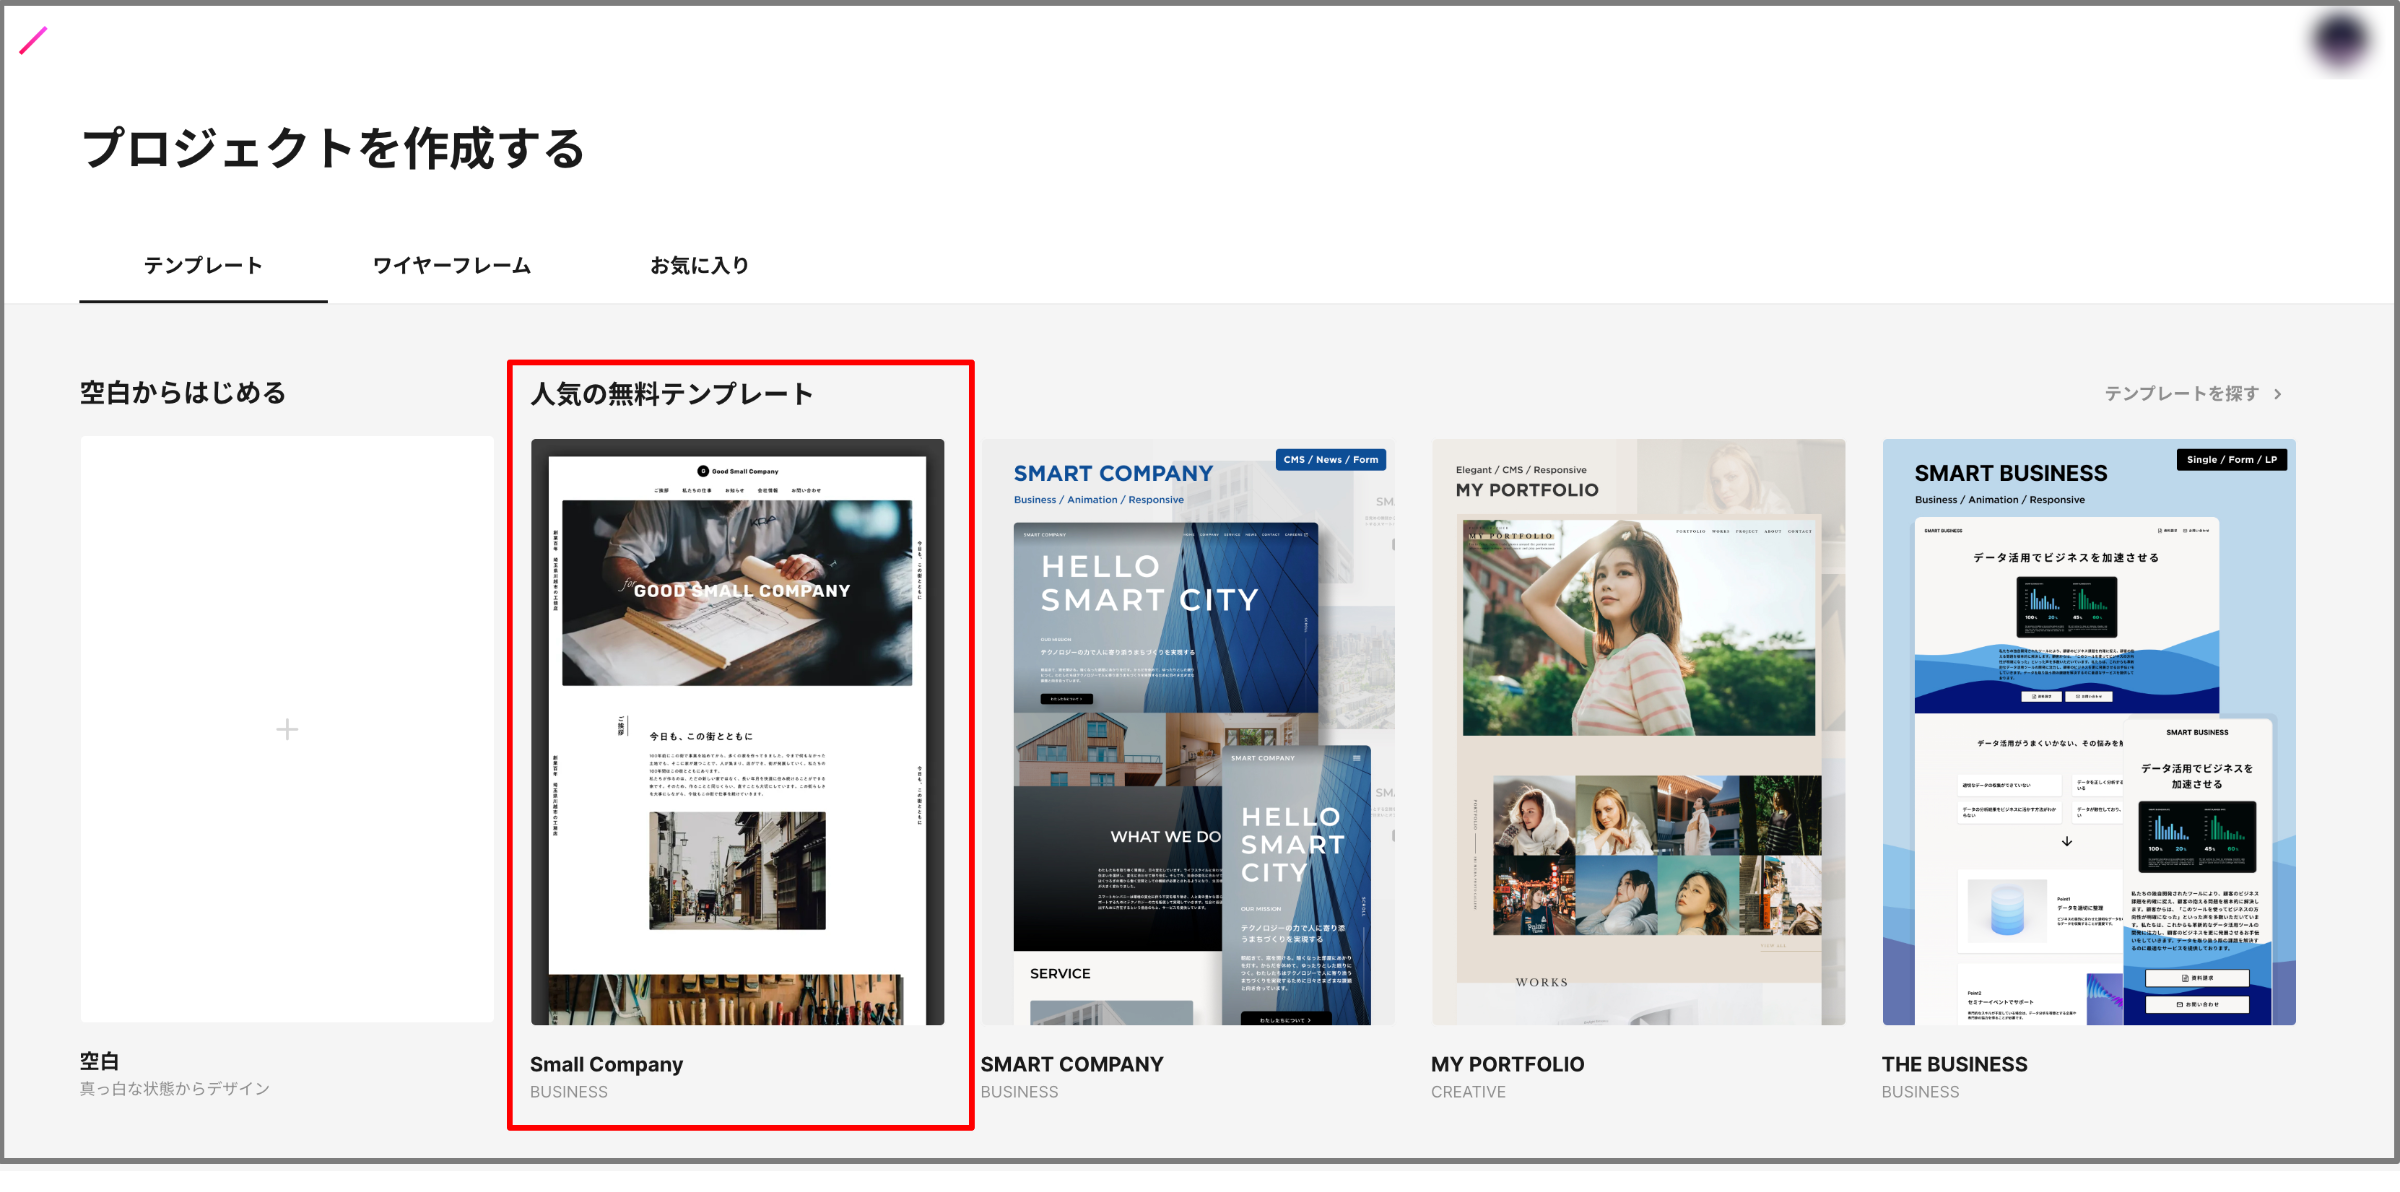The width and height of the screenshot is (2400, 1192).
Task: Select the SMART COMPANY template thumbnail
Action: click(1188, 732)
